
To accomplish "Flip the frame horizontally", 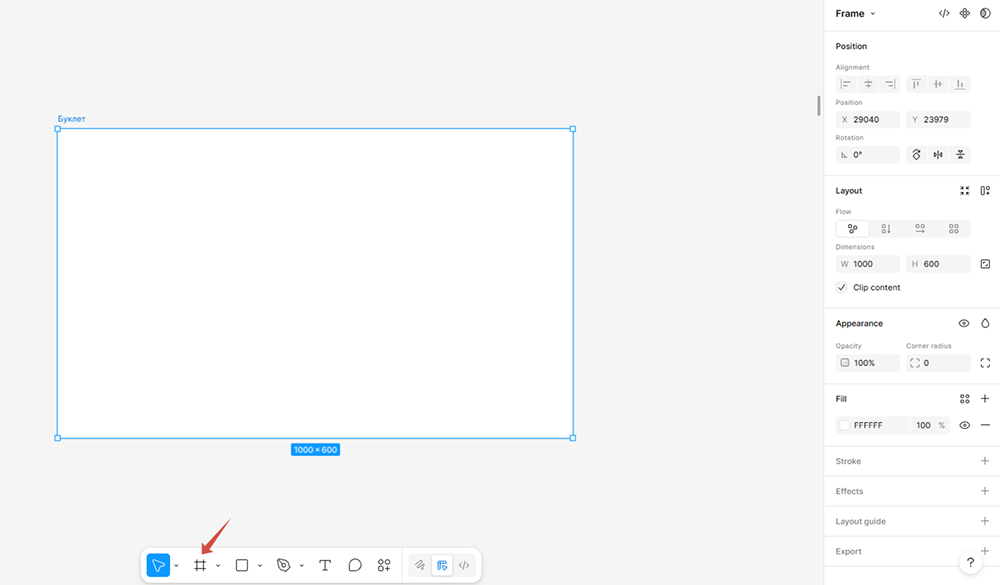I will (x=938, y=154).
